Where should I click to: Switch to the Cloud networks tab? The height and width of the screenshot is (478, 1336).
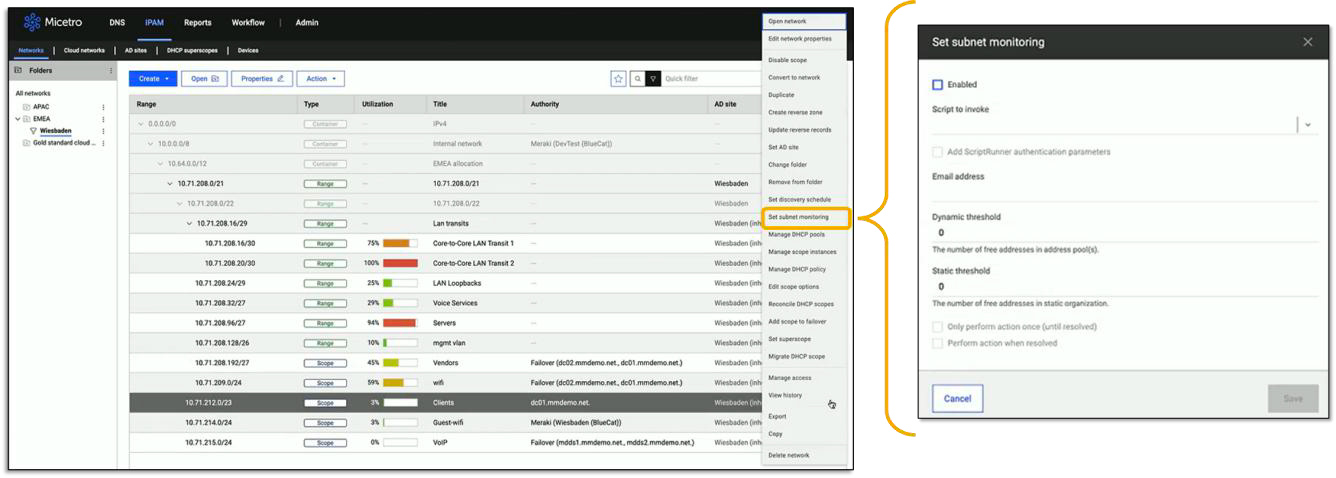point(84,50)
